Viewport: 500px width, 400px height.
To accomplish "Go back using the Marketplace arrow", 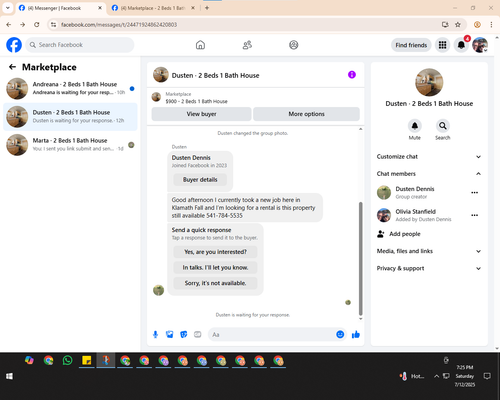I will pos(12,67).
